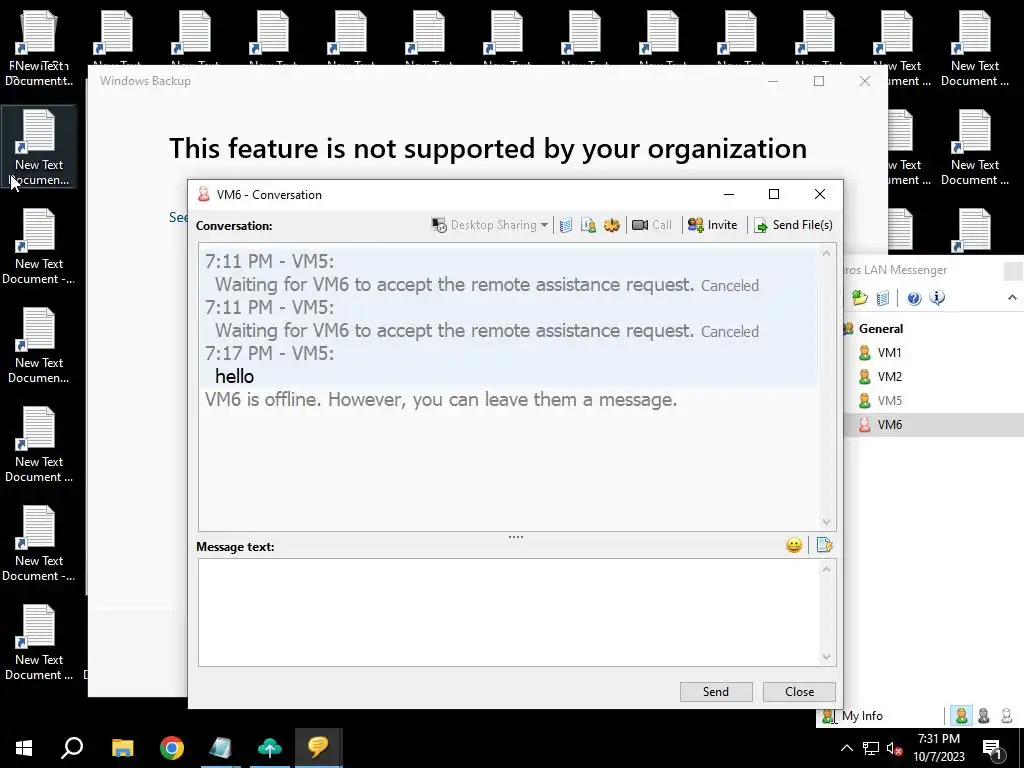Open the emoticon smiley picker

tap(793, 545)
